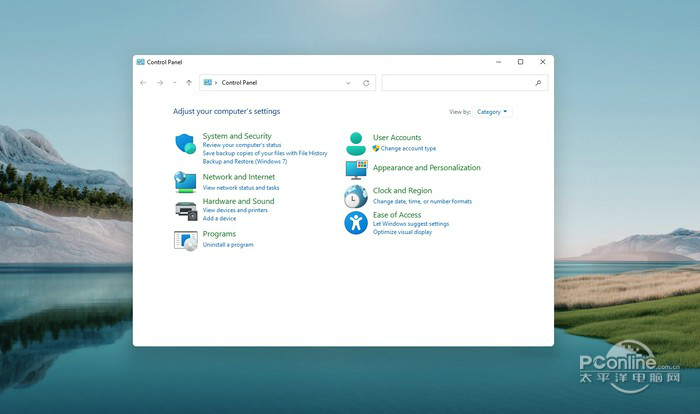The height and width of the screenshot is (414, 700).
Task: Click the Control Panel title bar icon
Action: coord(141,62)
